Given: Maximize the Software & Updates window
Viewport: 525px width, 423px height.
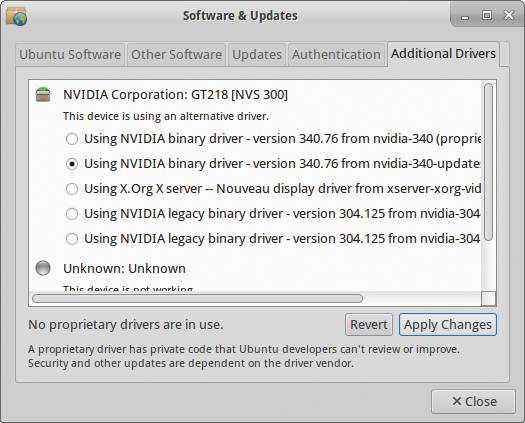Looking at the screenshot, I should [486, 15].
